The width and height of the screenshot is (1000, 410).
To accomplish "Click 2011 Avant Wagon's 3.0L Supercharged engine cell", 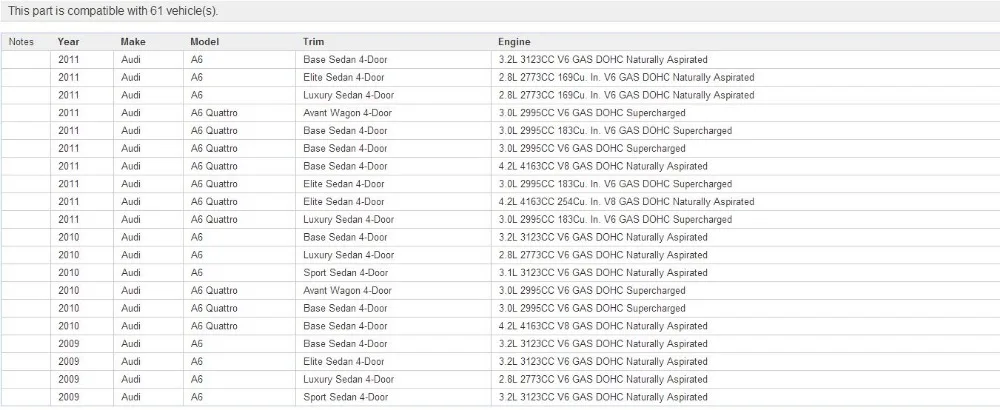I will (x=592, y=113).
